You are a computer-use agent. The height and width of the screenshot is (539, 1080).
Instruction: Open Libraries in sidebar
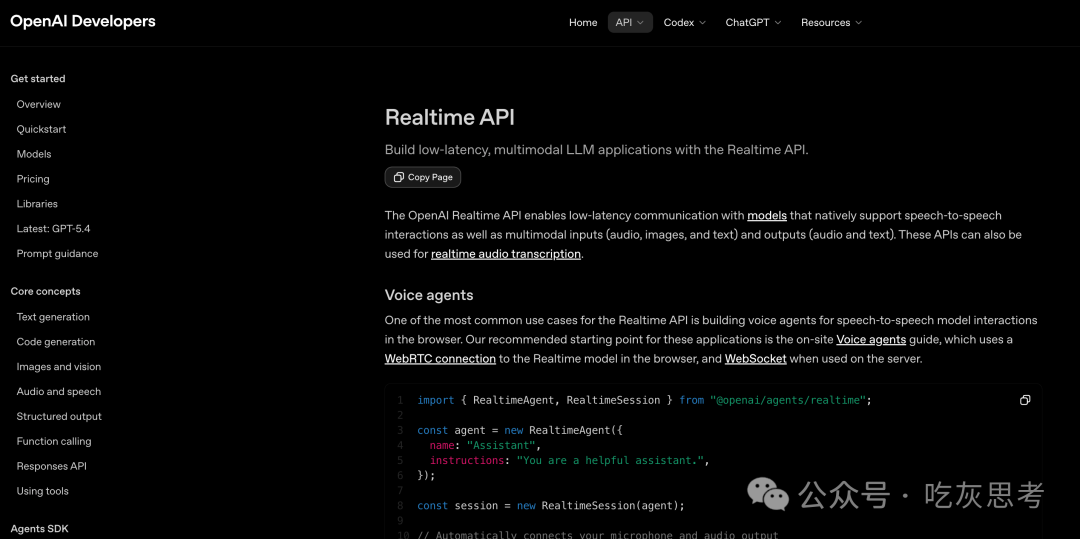pos(37,203)
